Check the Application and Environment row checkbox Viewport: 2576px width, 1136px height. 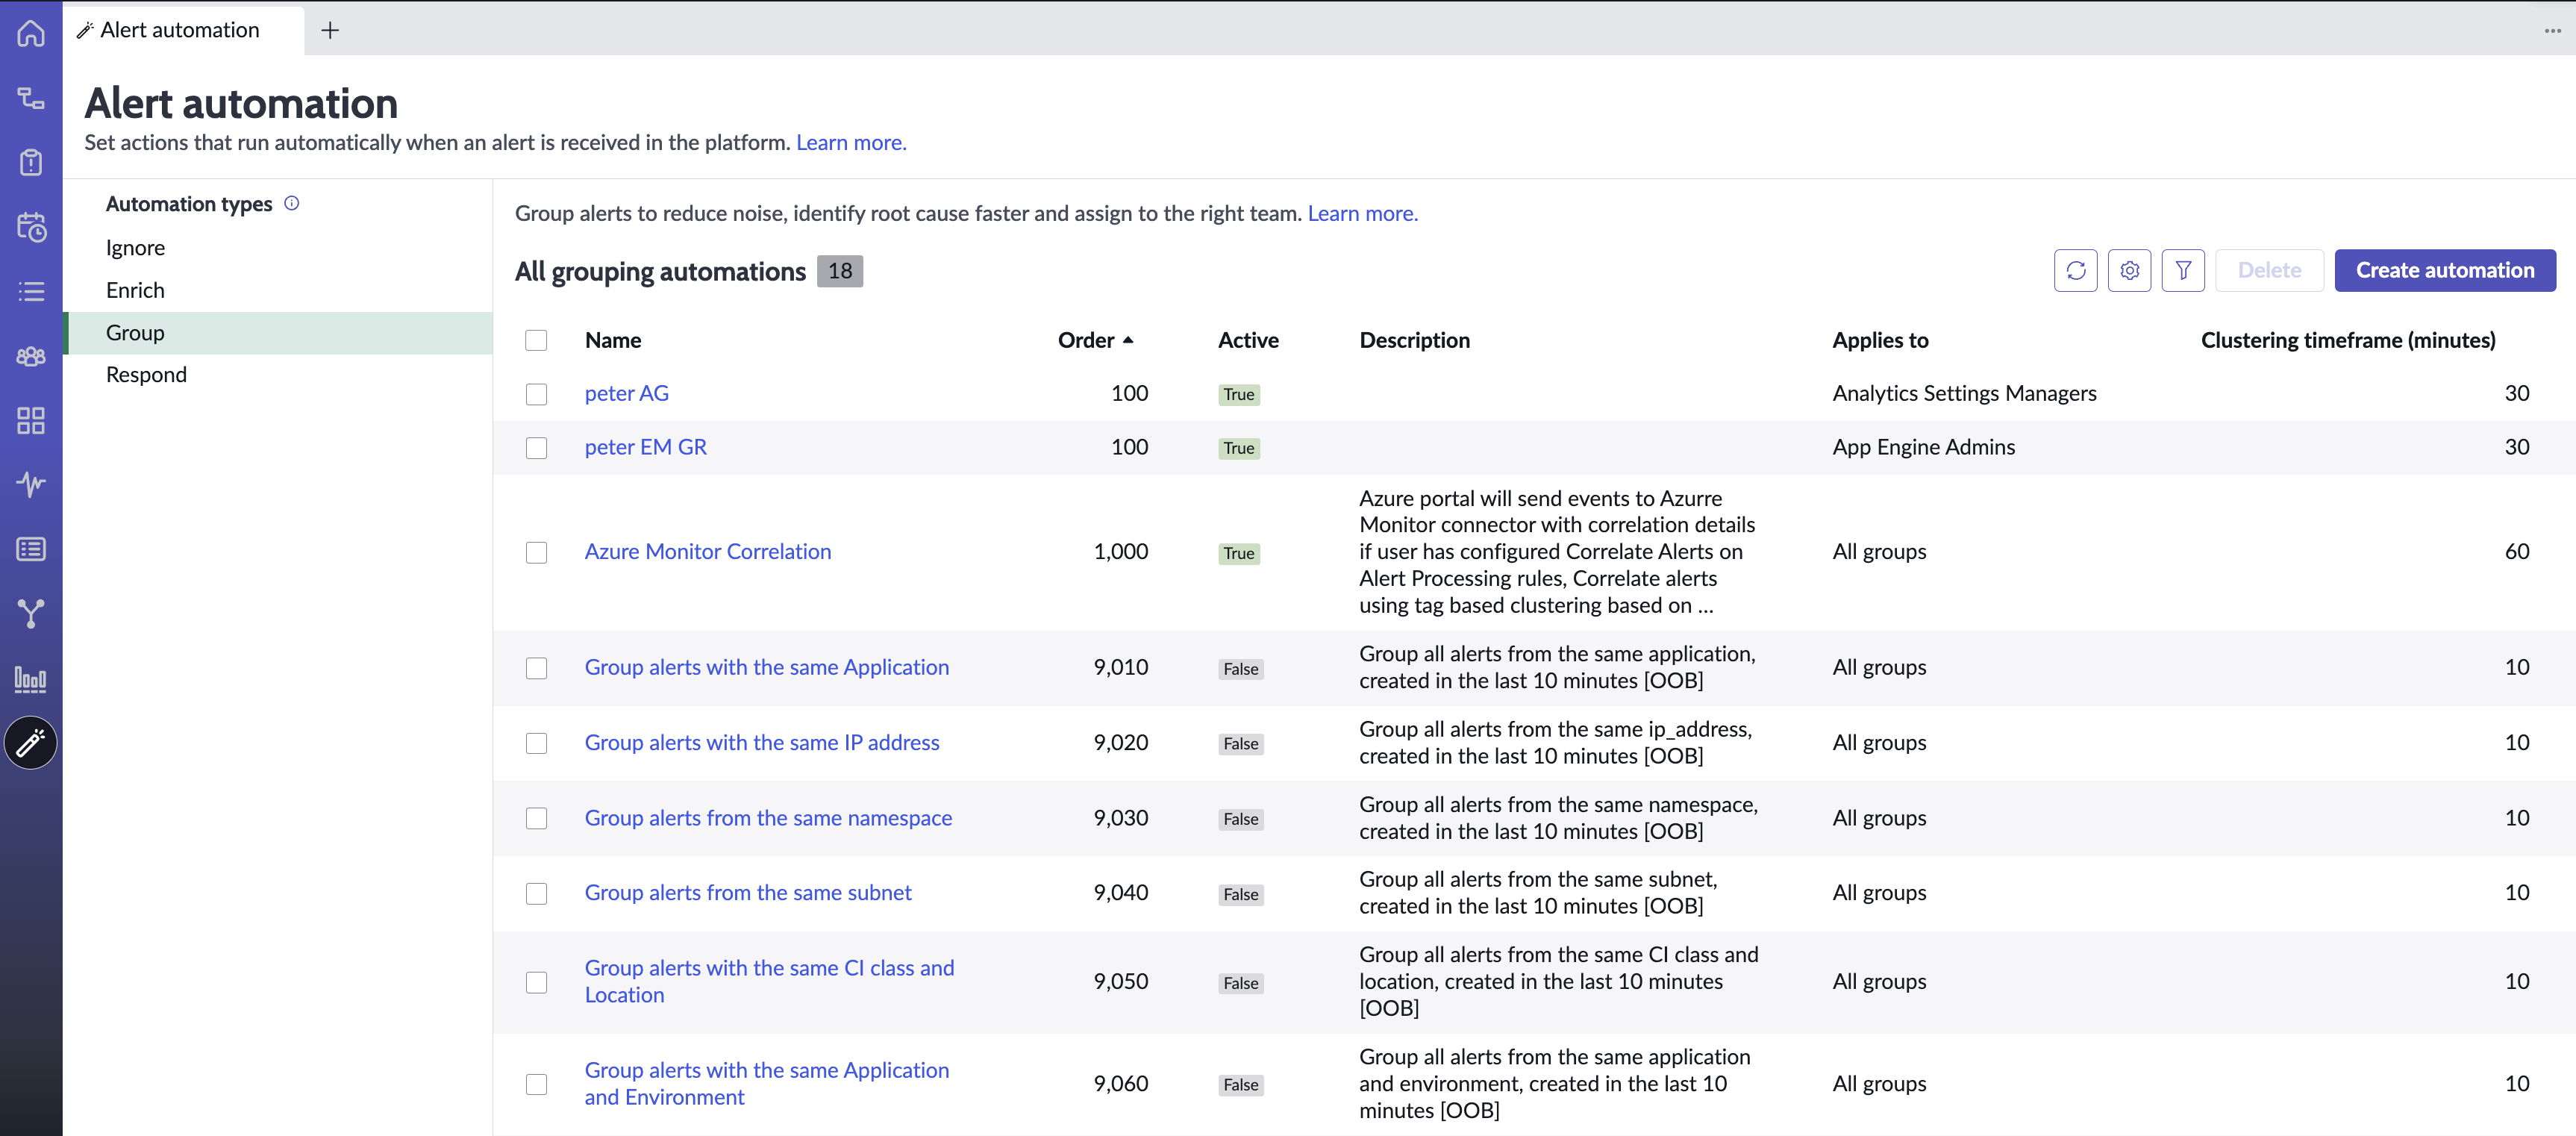click(537, 1085)
